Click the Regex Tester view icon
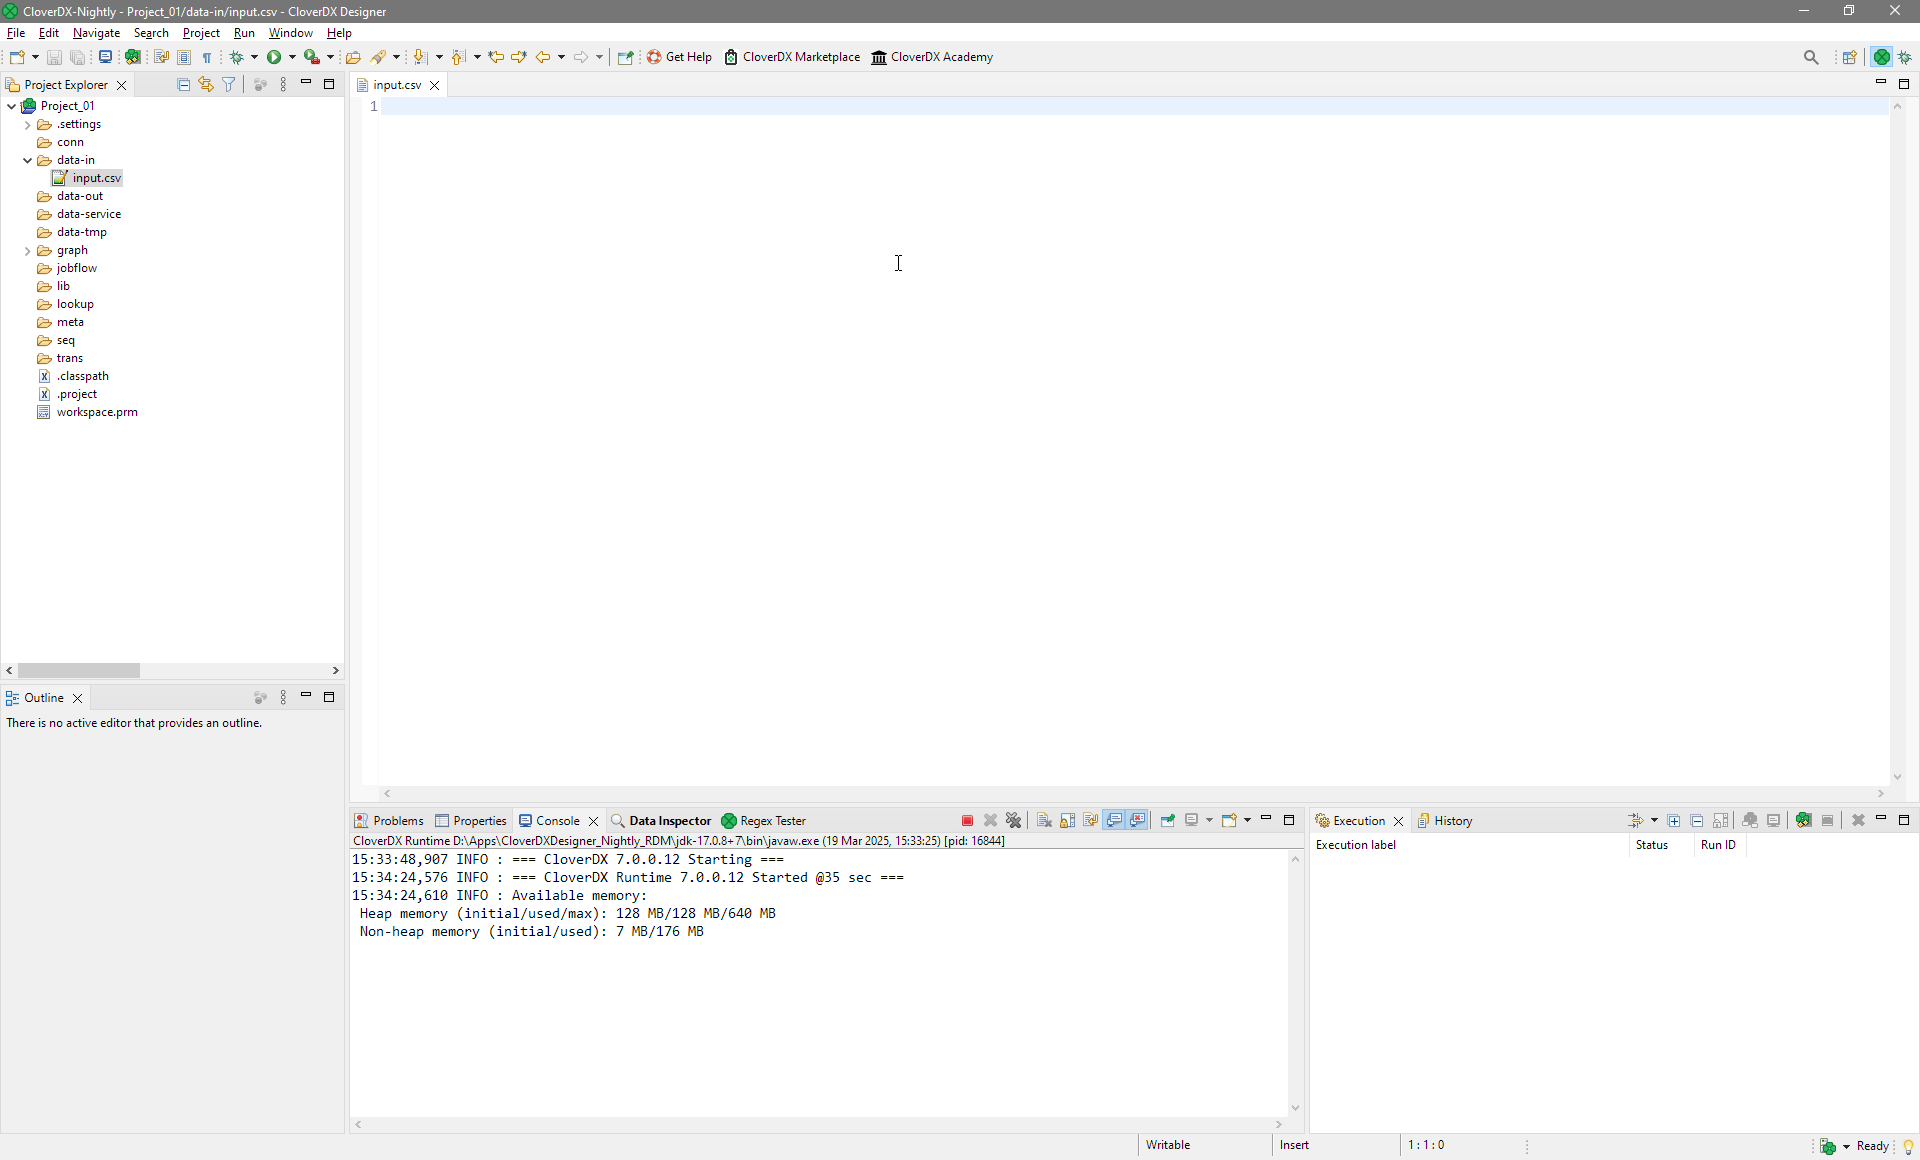 (x=729, y=821)
